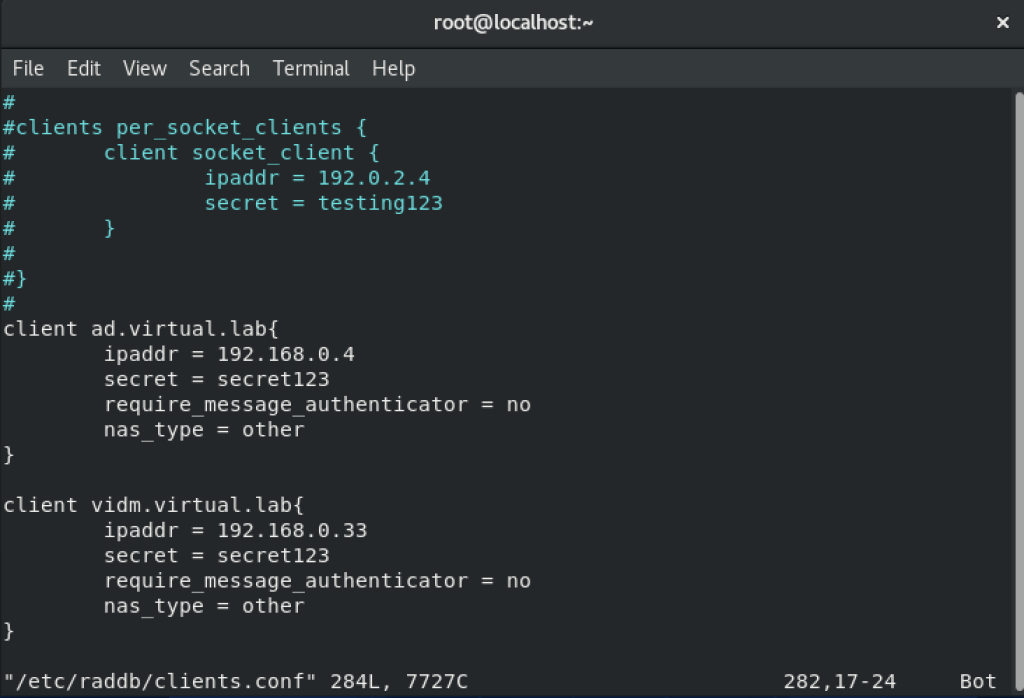Click the ipaddr value 192.168.0.4
1024x698 pixels.
coord(286,354)
